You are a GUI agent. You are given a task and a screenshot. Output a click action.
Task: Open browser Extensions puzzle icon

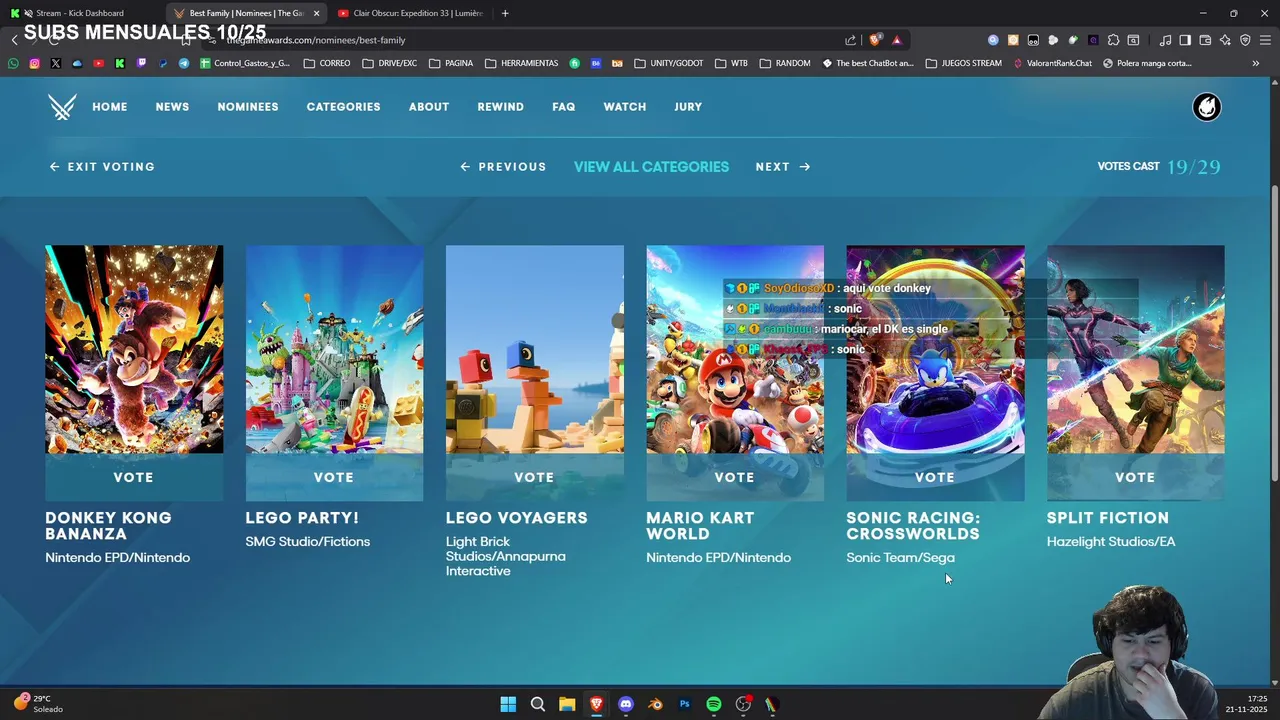(1113, 40)
